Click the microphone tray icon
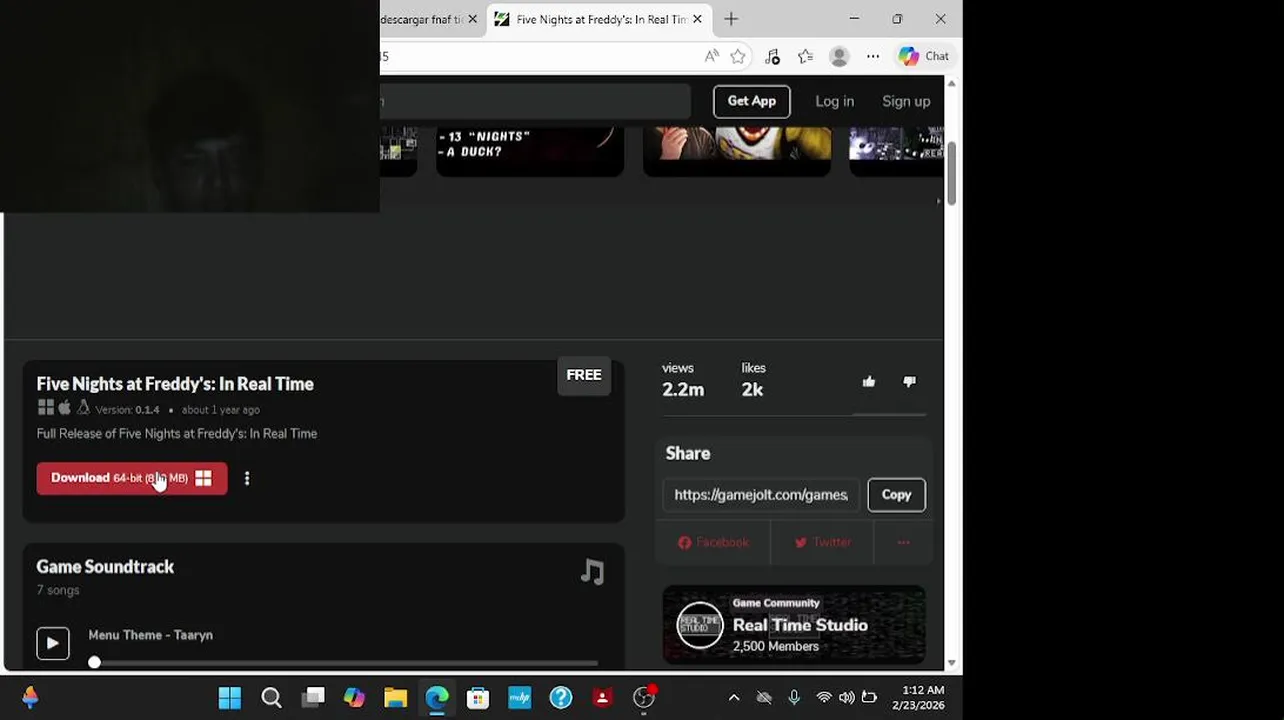The height and width of the screenshot is (720, 1284). 794,697
